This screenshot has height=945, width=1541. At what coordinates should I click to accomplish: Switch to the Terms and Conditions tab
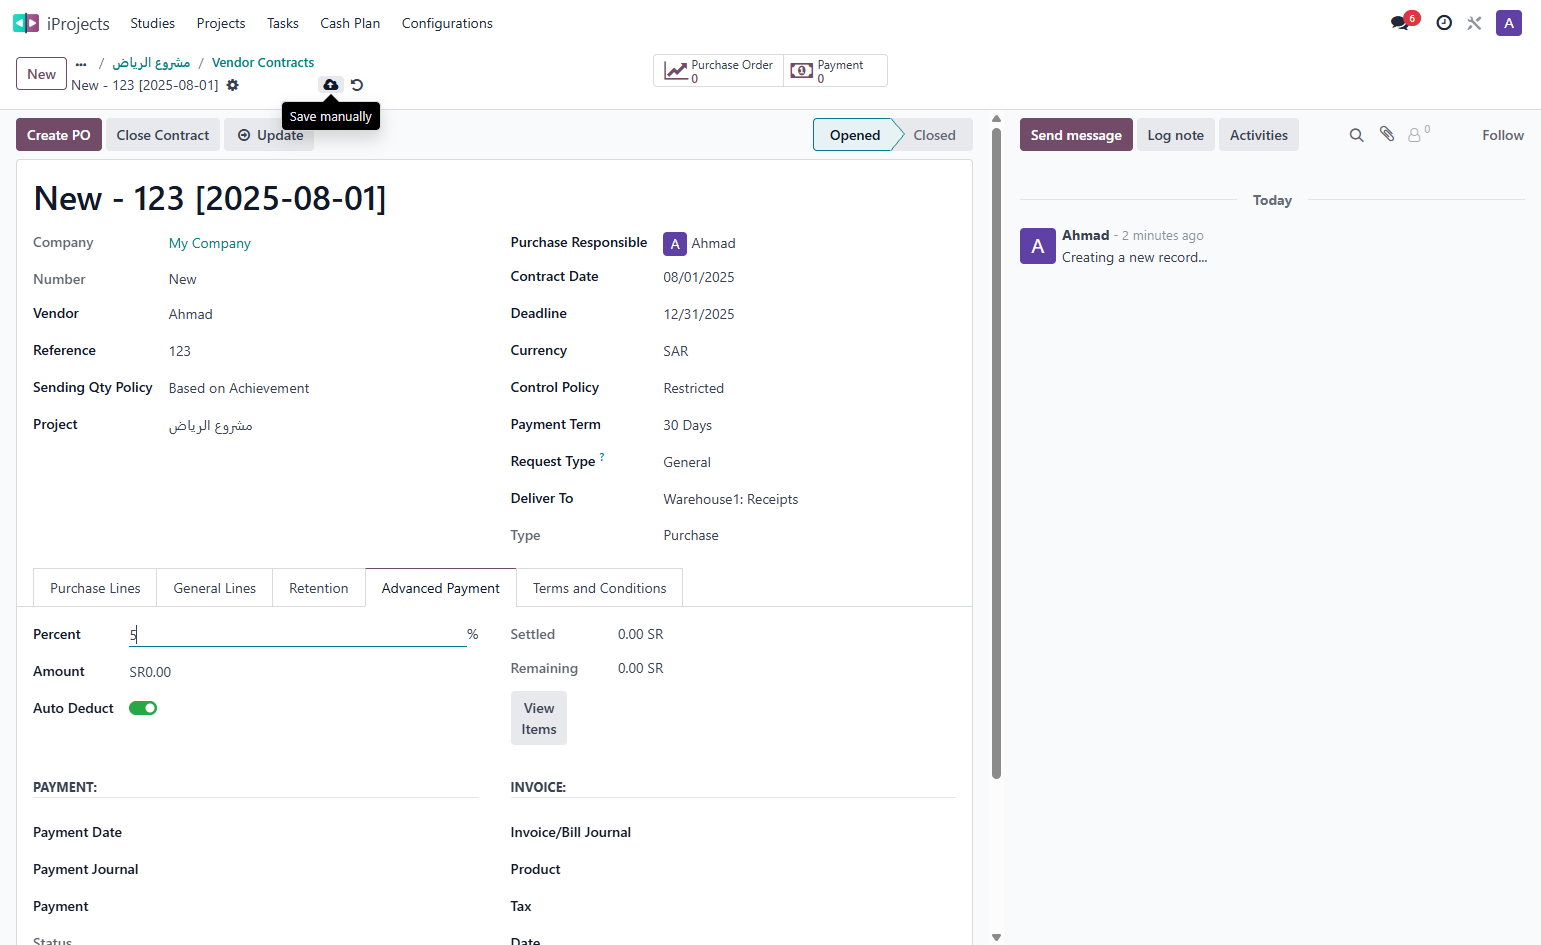click(x=600, y=588)
